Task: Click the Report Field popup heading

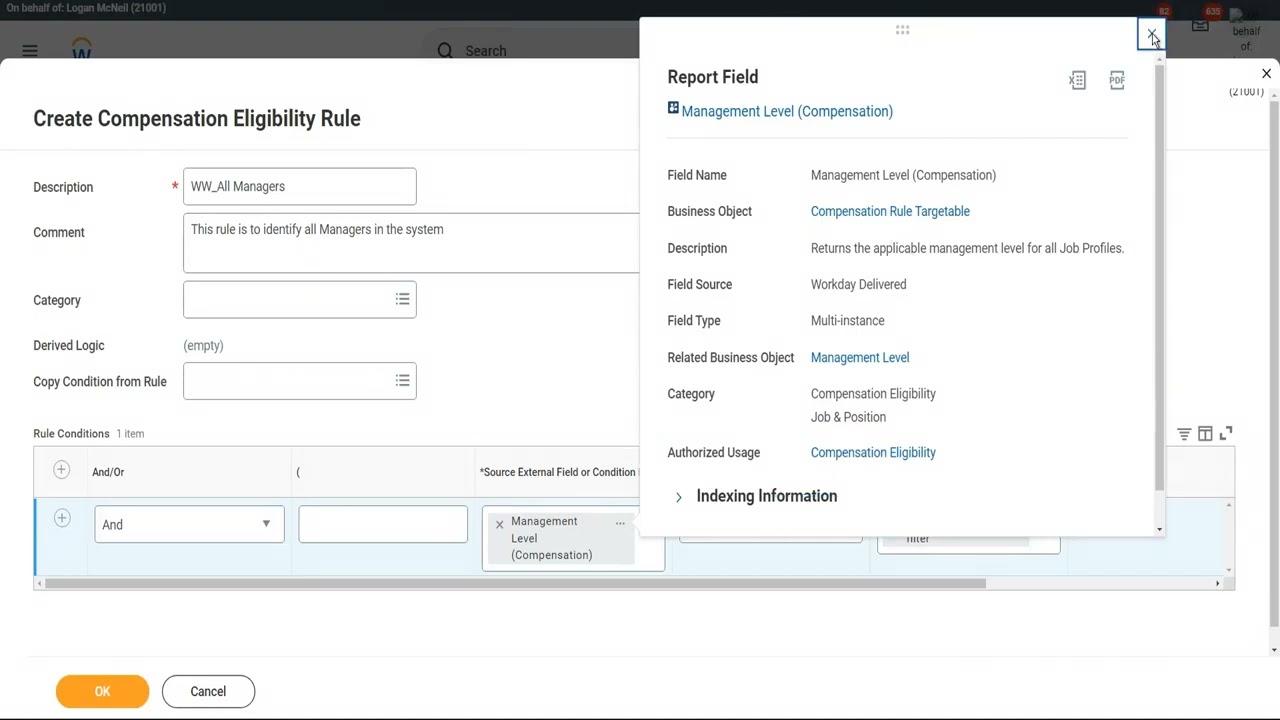Action: pos(713,77)
